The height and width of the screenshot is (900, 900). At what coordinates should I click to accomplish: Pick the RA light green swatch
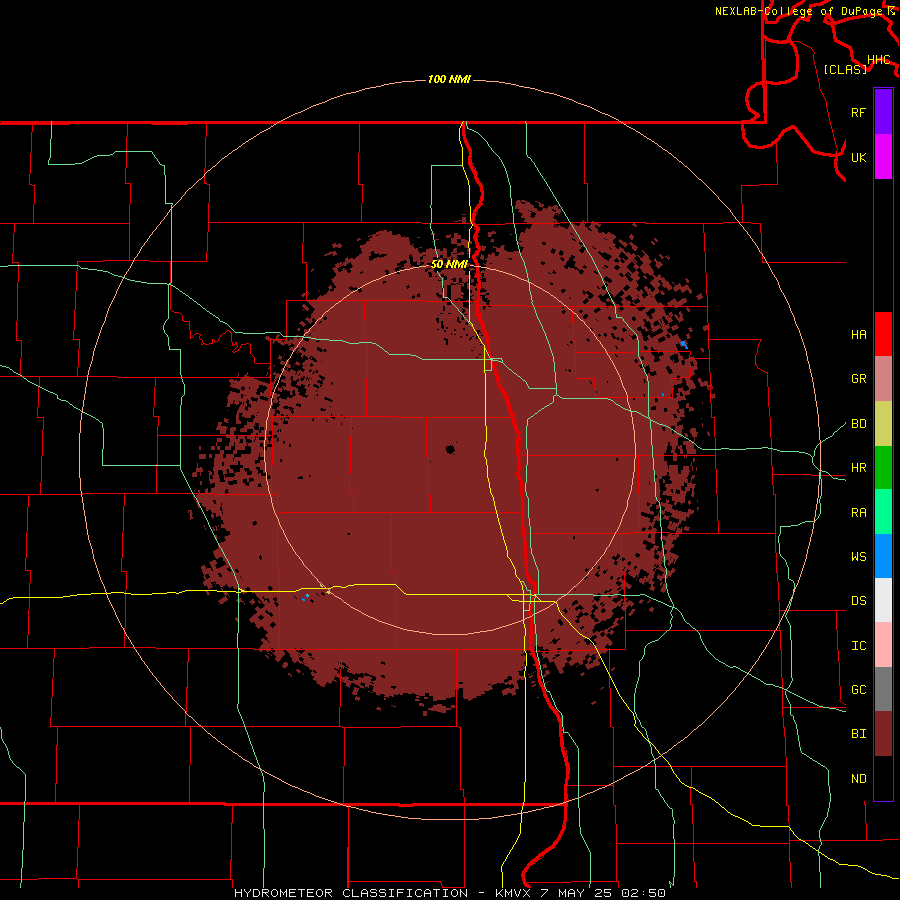[883, 511]
